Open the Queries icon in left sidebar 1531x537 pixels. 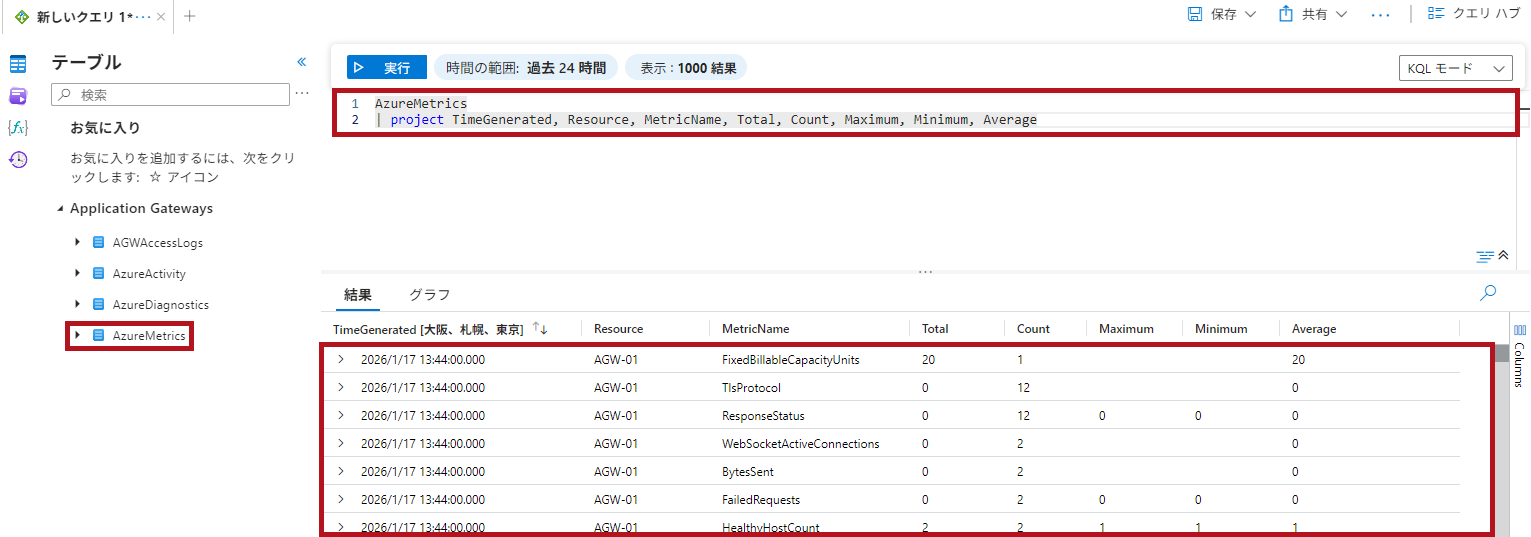click(18, 96)
